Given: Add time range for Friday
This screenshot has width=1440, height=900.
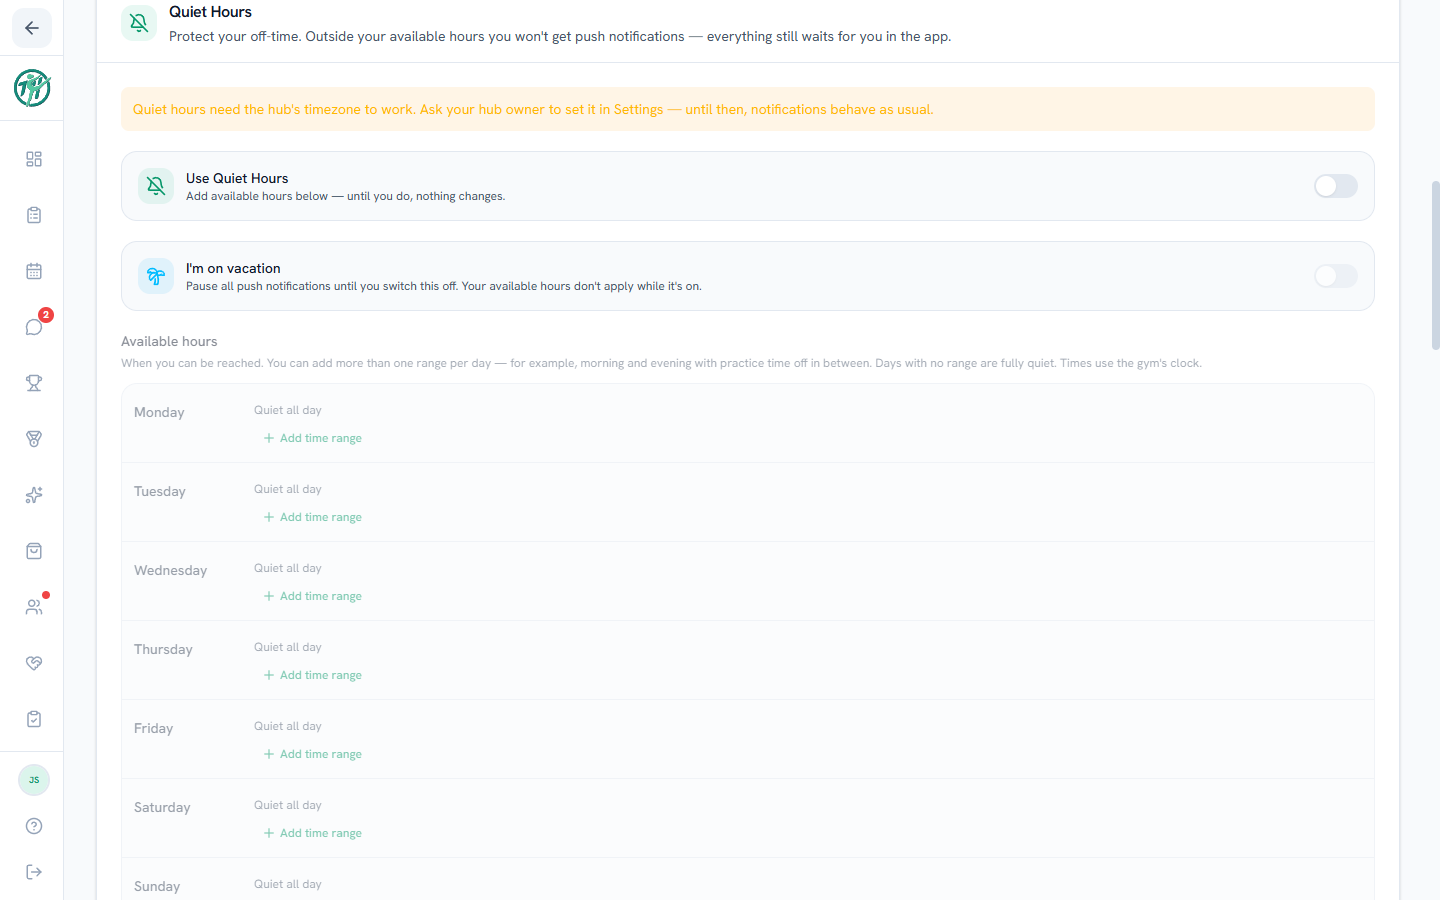Looking at the screenshot, I should coord(313,754).
